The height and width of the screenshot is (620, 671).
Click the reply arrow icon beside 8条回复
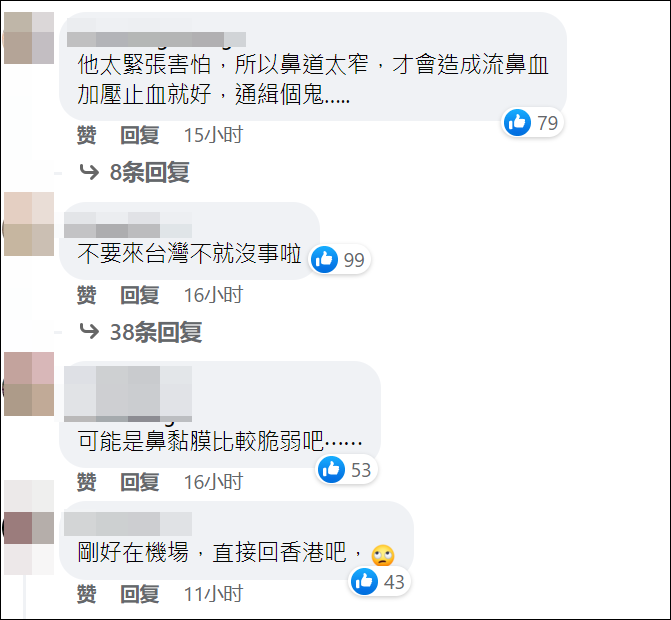(x=89, y=172)
